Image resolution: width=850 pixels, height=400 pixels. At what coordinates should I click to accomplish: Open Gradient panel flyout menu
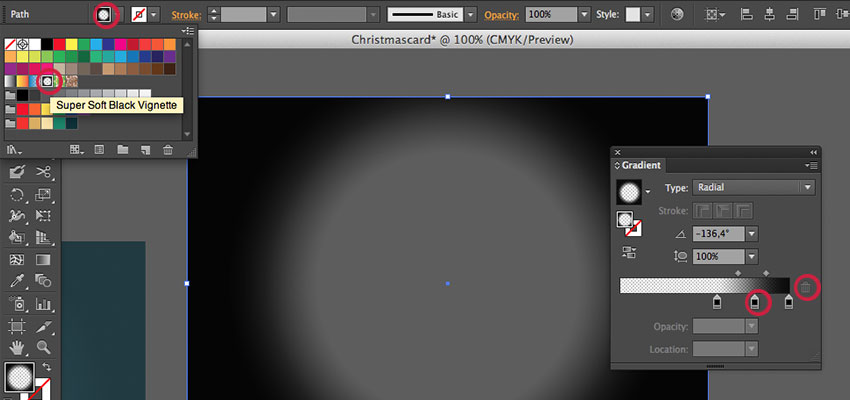click(811, 165)
